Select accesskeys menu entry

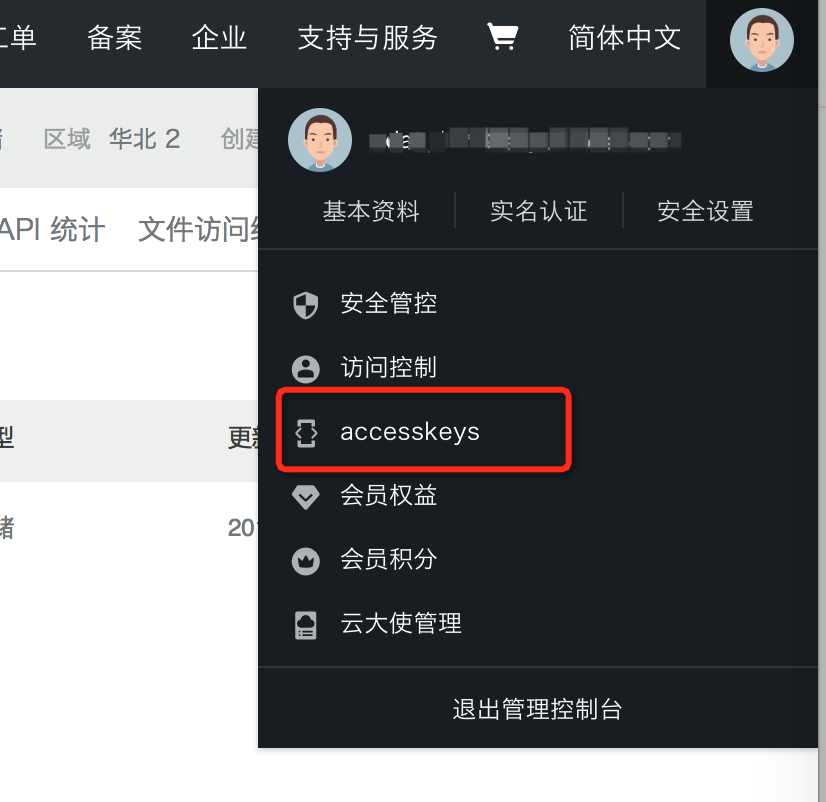point(424,429)
